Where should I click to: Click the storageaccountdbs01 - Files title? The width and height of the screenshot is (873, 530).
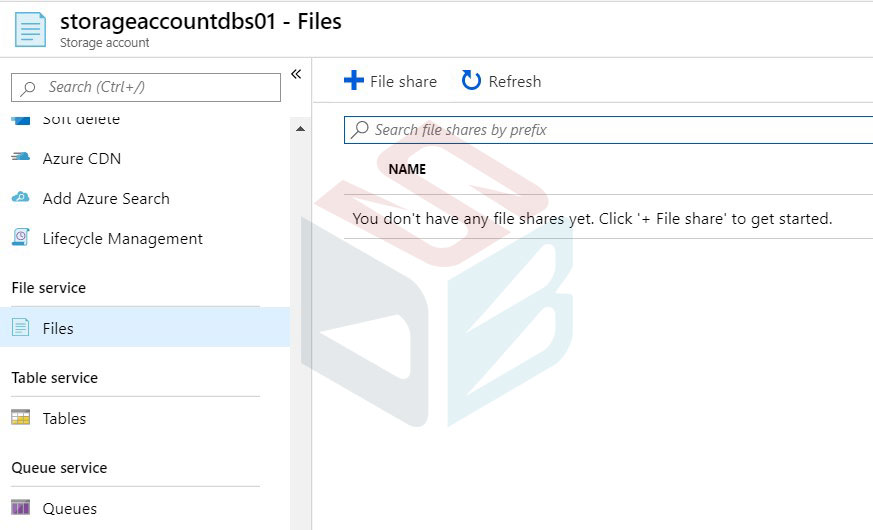(x=201, y=22)
